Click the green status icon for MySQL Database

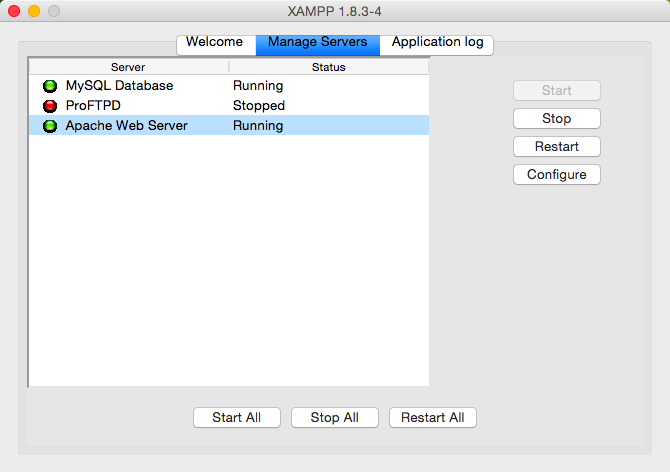50,86
